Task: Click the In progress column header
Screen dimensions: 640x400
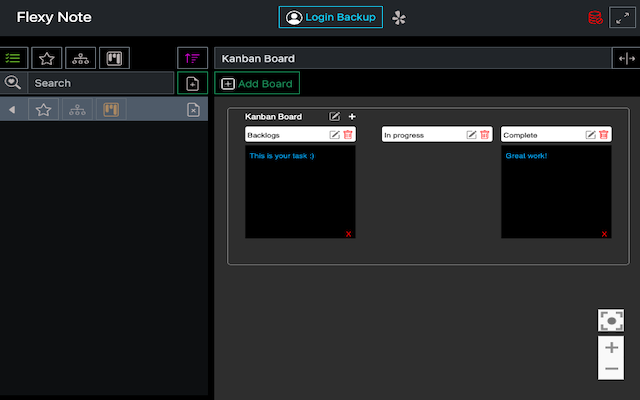Action: [x=437, y=134]
